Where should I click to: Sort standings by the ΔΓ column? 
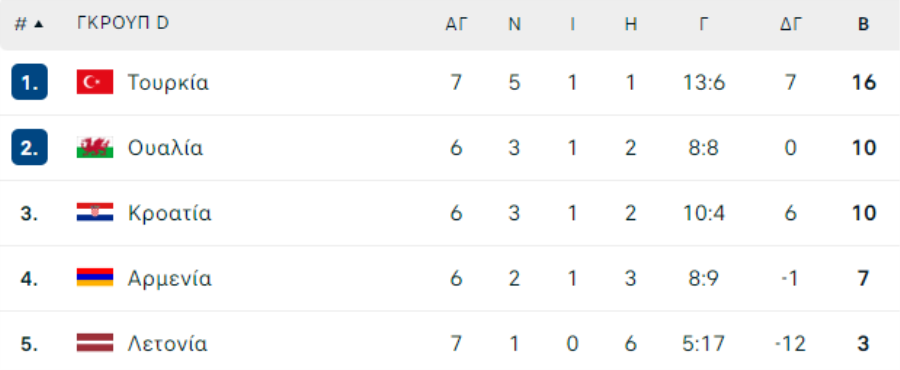click(790, 24)
